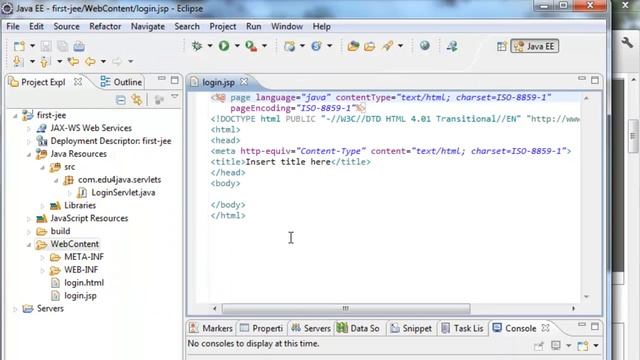This screenshot has width=640, height=360.
Task: Expand the Servers node
Action: point(15,309)
